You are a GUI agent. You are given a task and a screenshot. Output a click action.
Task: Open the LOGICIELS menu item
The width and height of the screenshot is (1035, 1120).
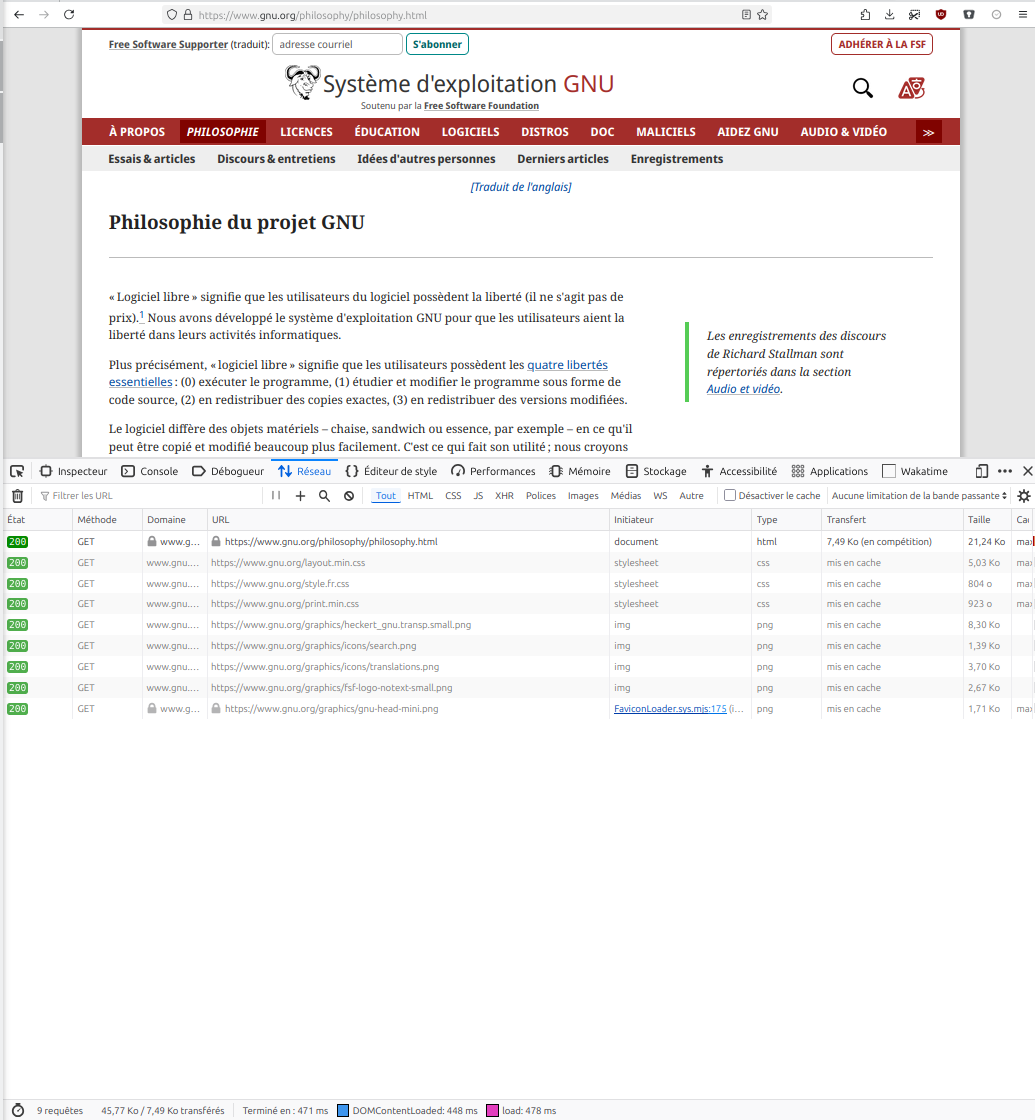point(470,132)
